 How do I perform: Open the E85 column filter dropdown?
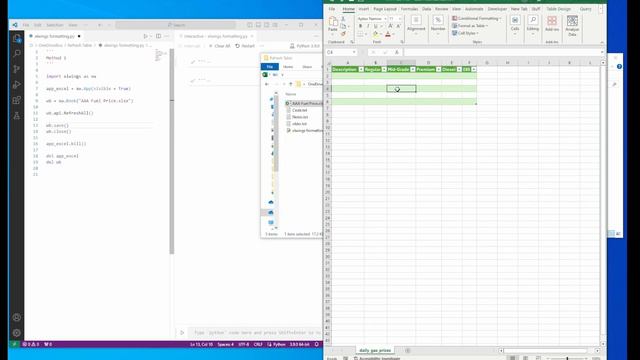473,69
